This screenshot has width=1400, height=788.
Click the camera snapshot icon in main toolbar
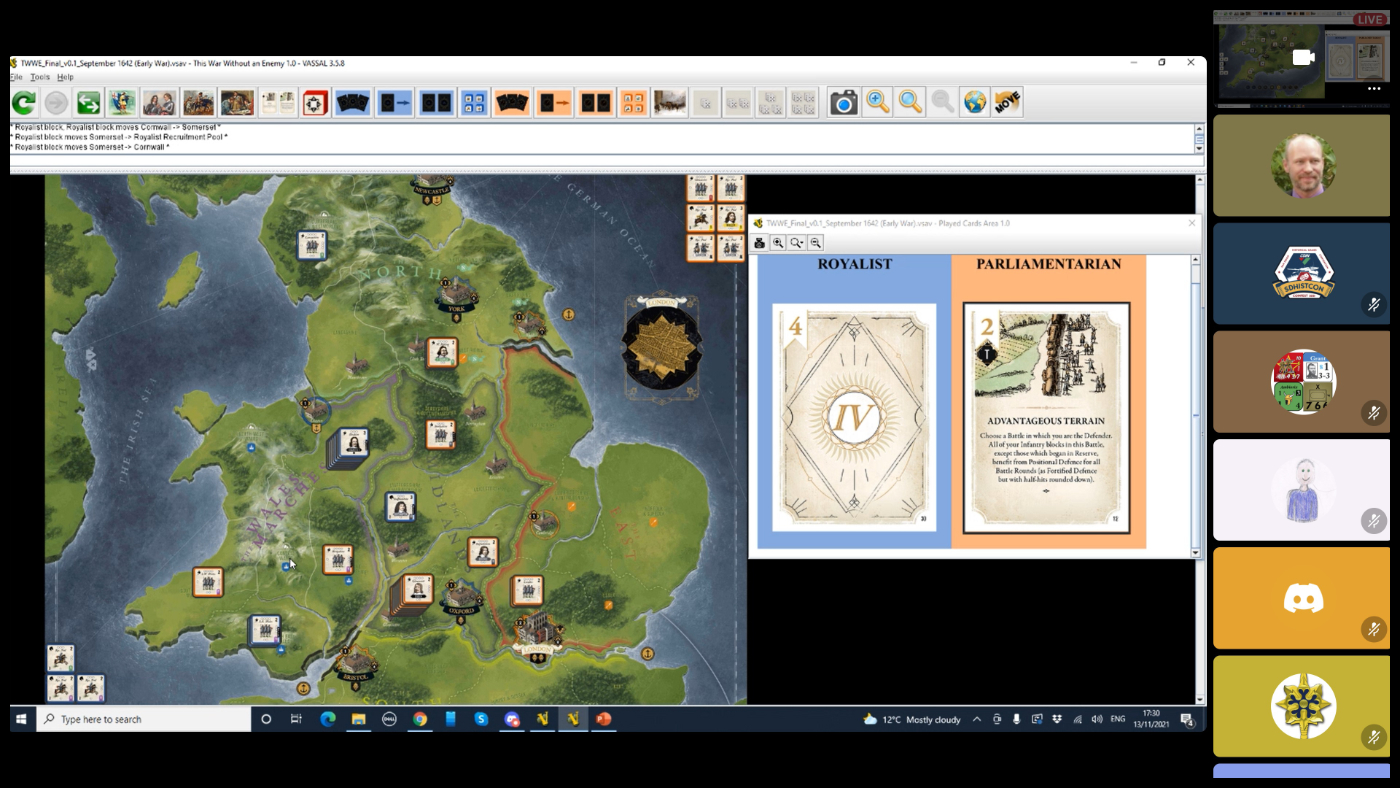click(x=844, y=102)
